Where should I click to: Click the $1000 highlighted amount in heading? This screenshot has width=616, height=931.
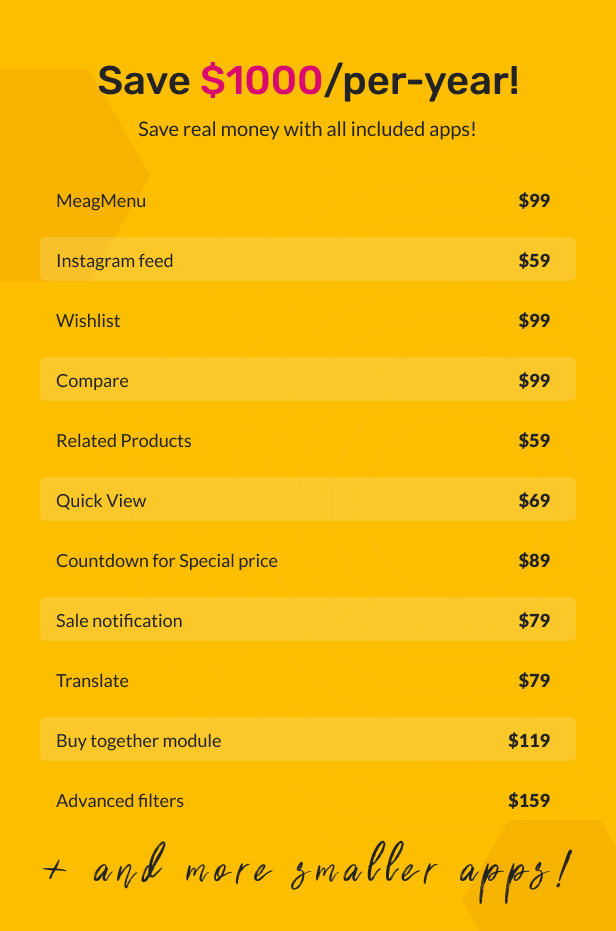tap(261, 80)
